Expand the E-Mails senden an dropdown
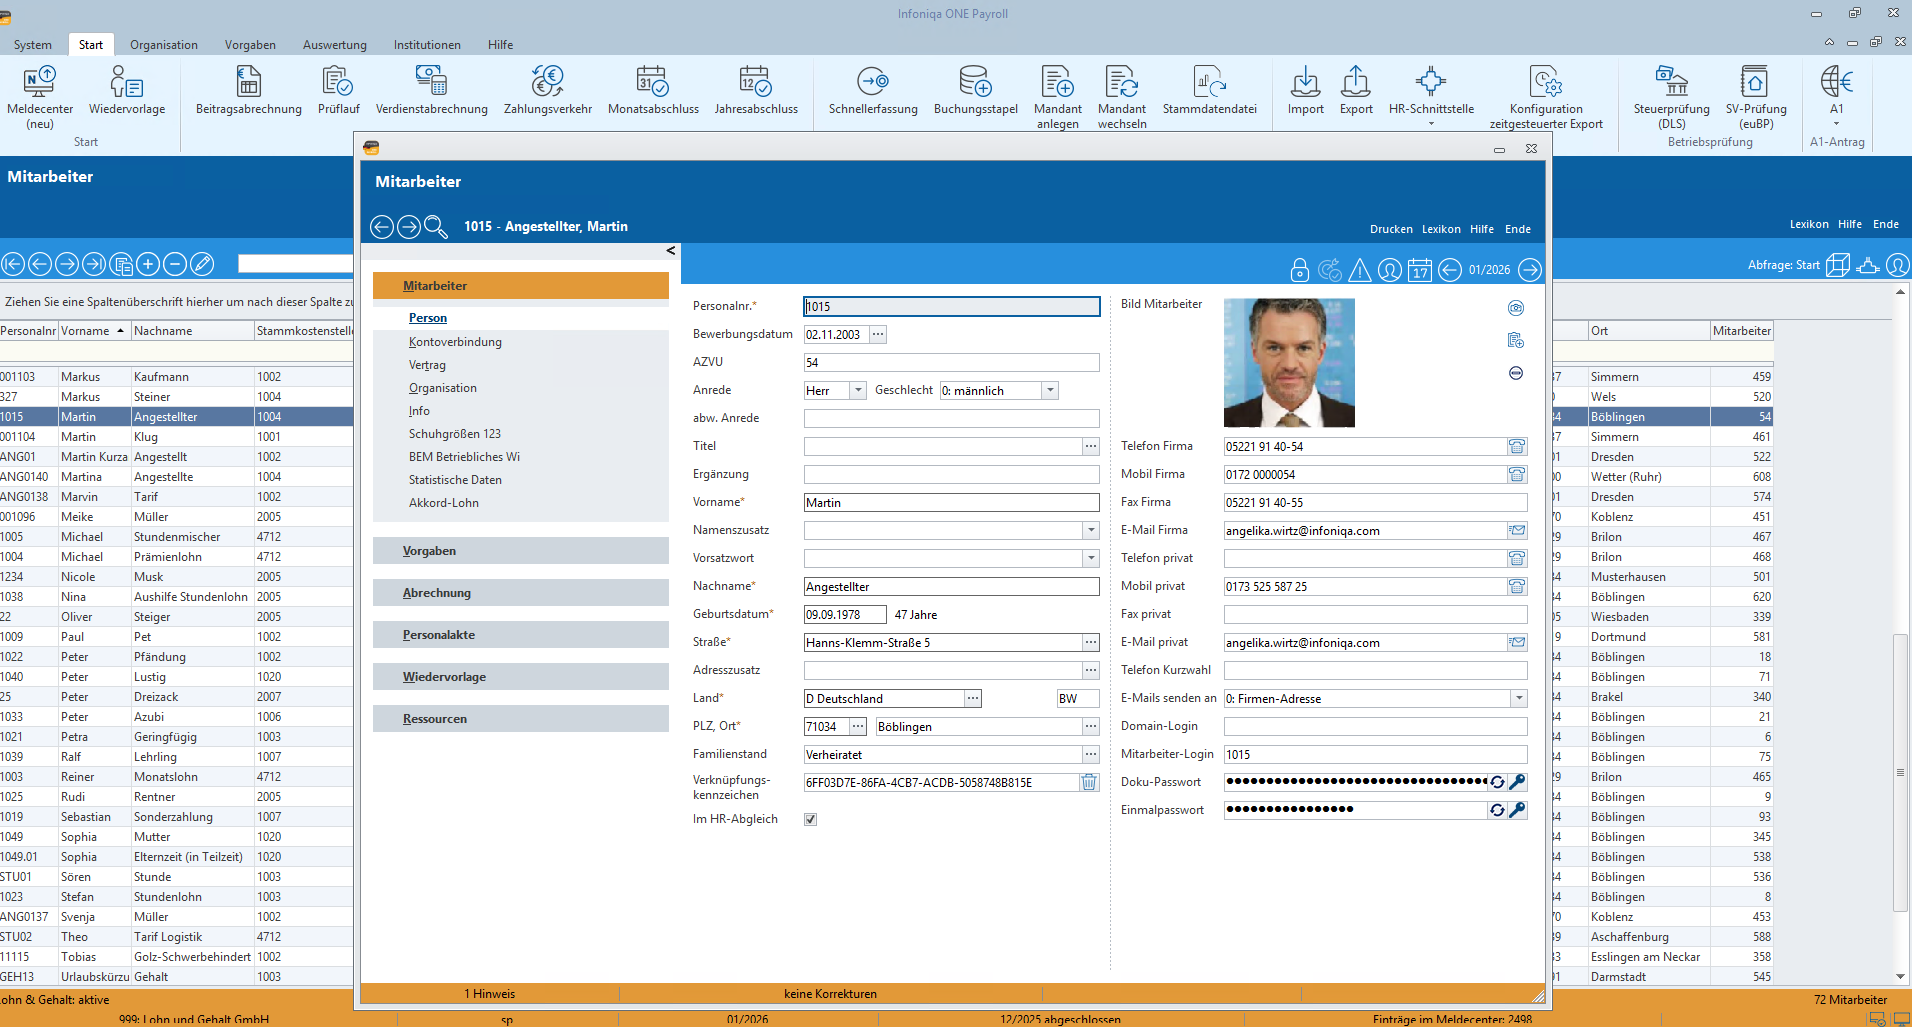 pos(1519,699)
